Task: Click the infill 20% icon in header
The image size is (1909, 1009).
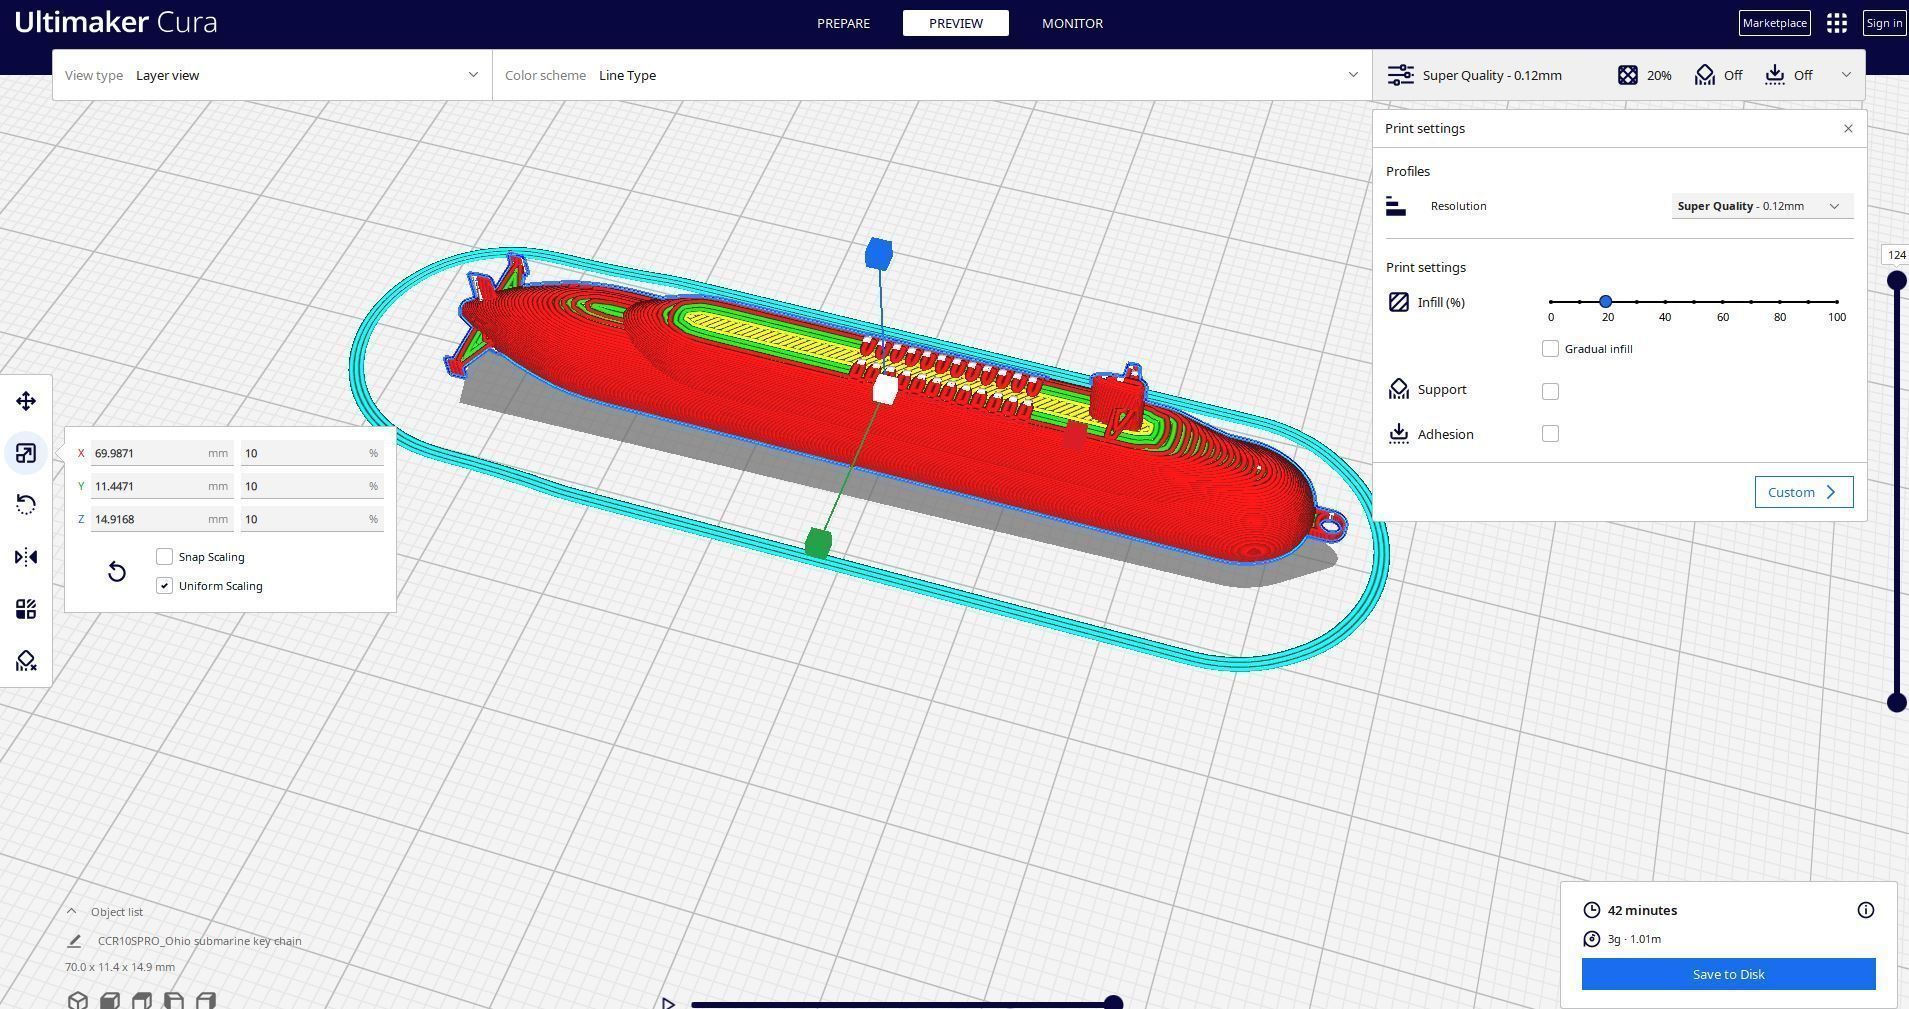Action: tap(1628, 75)
